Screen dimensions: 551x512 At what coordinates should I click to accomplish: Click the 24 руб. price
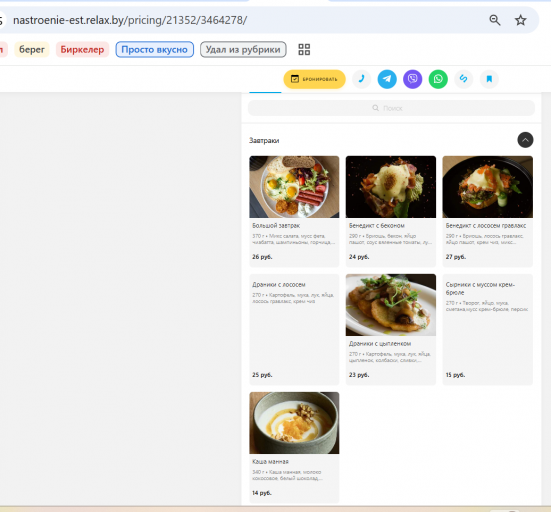(x=359, y=257)
